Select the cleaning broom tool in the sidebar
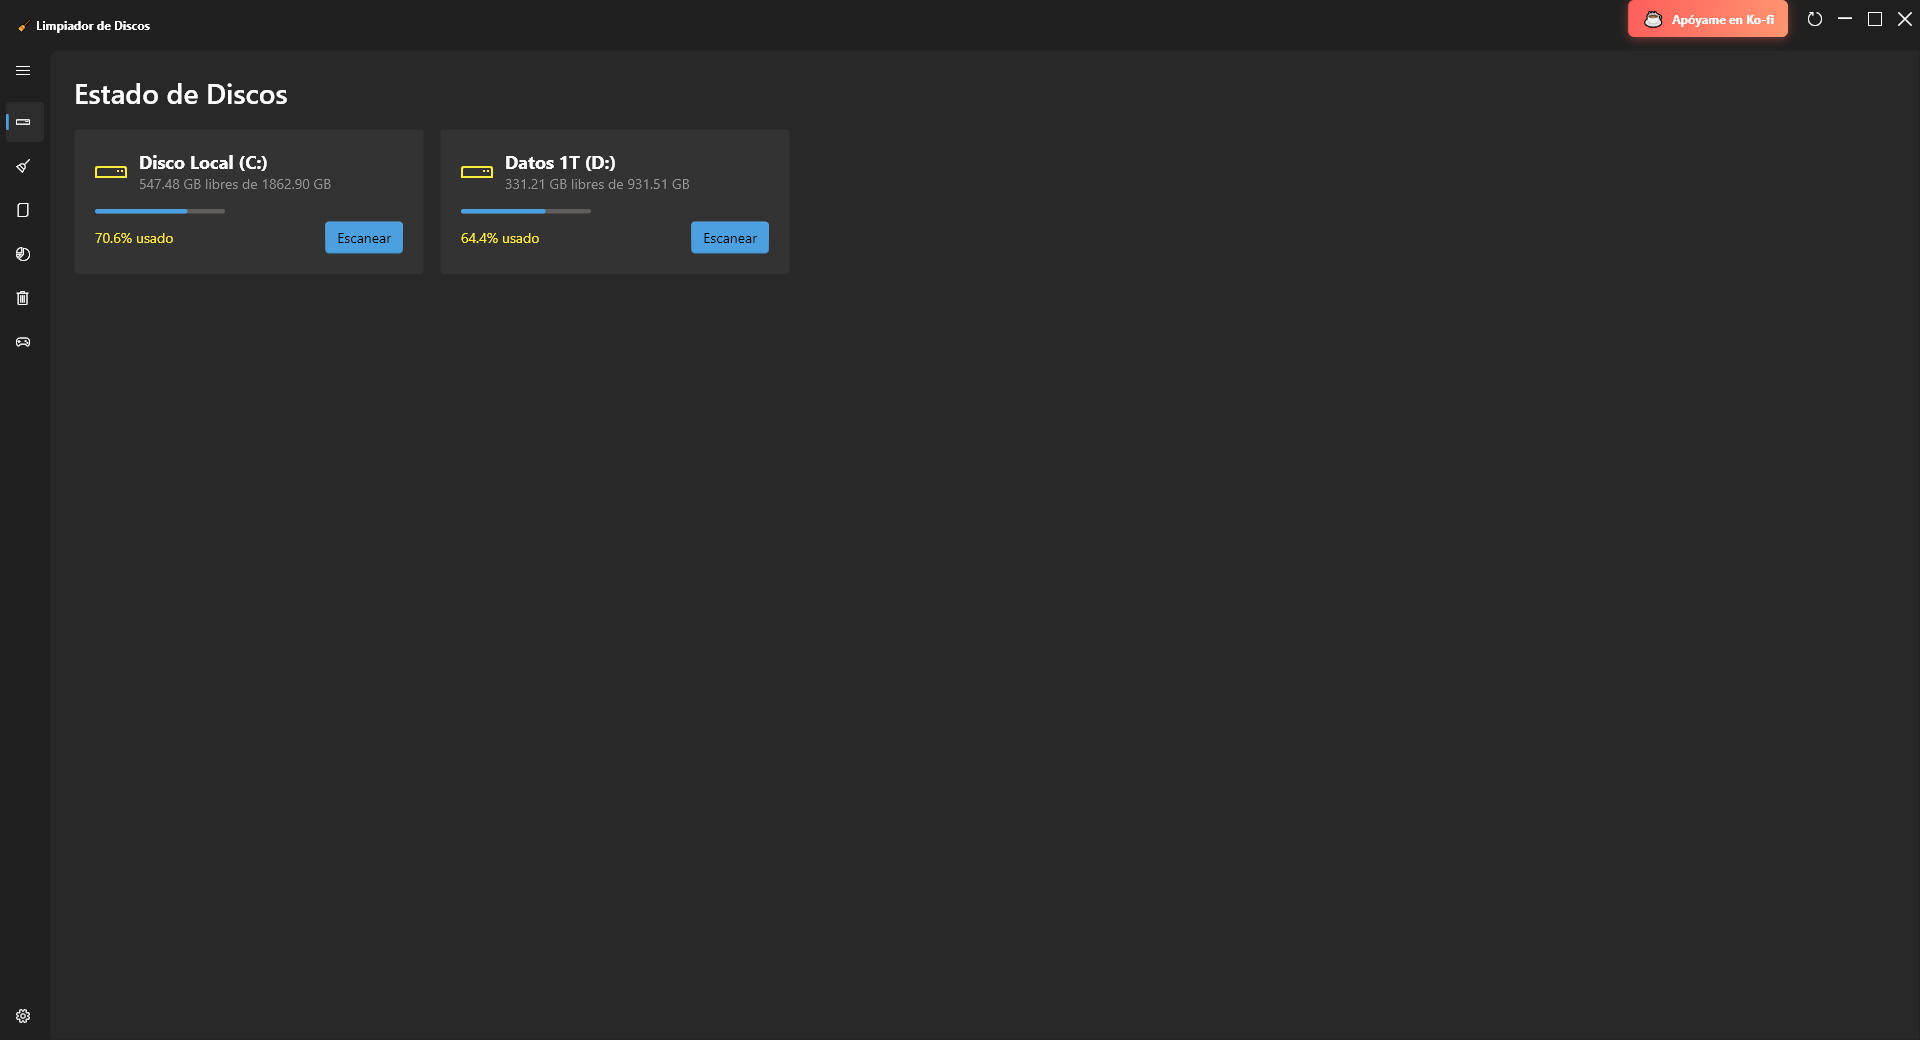Screen dimensions: 1920x1040 coord(23,166)
